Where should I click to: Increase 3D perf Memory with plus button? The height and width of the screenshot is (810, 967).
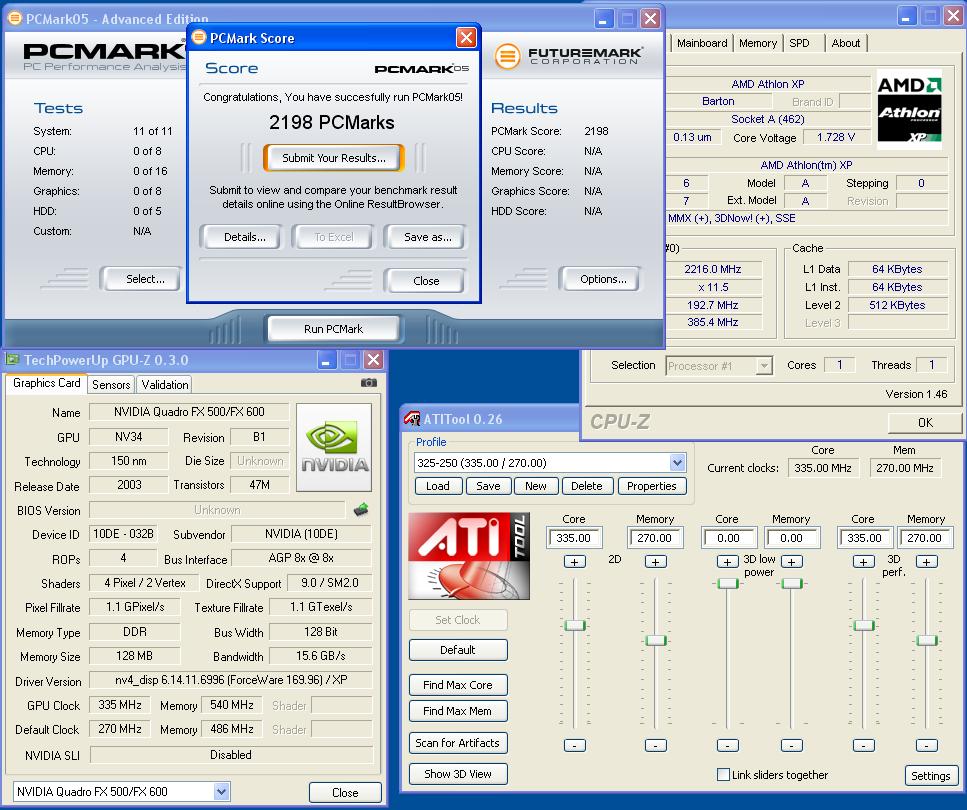926,561
